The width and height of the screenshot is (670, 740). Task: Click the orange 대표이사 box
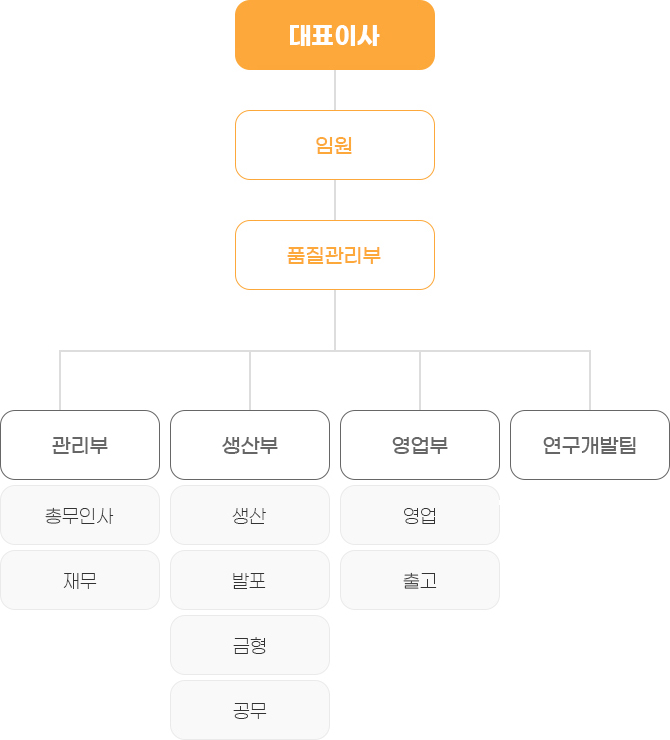pyautogui.click(x=335, y=35)
